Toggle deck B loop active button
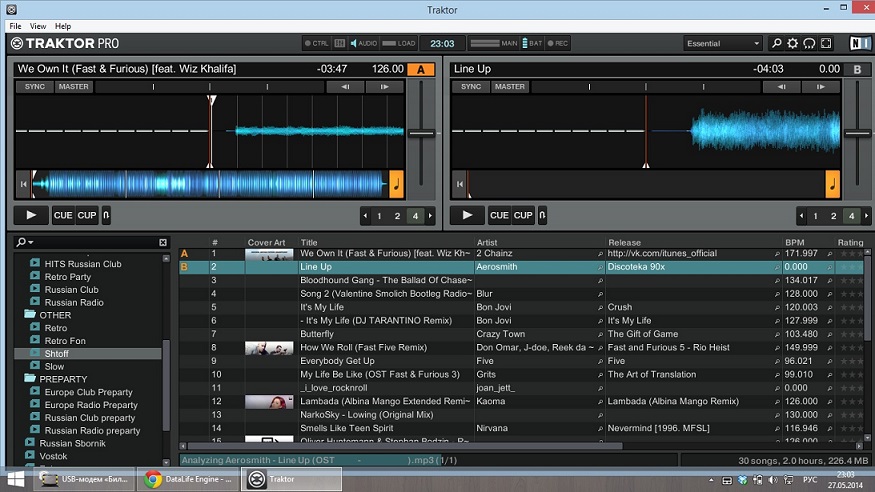The width and height of the screenshot is (875, 492). [x=542, y=215]
